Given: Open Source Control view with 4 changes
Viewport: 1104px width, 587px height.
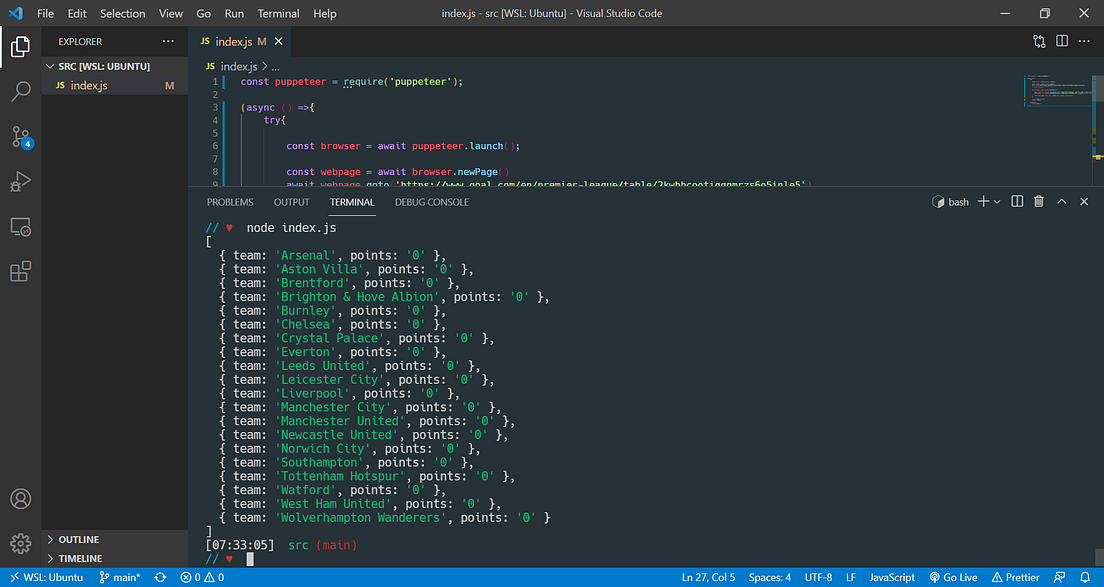Looking at the screenshot, I should point(20,137).
